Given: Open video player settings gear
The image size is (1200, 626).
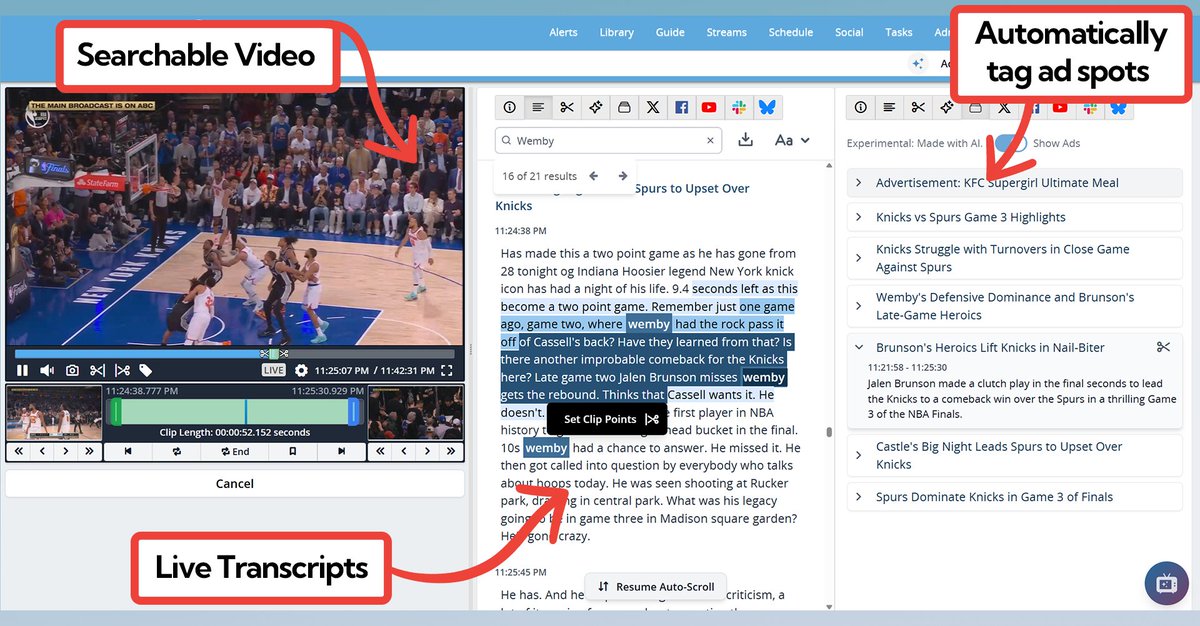Looking at the screenshot, I should 301,370.
